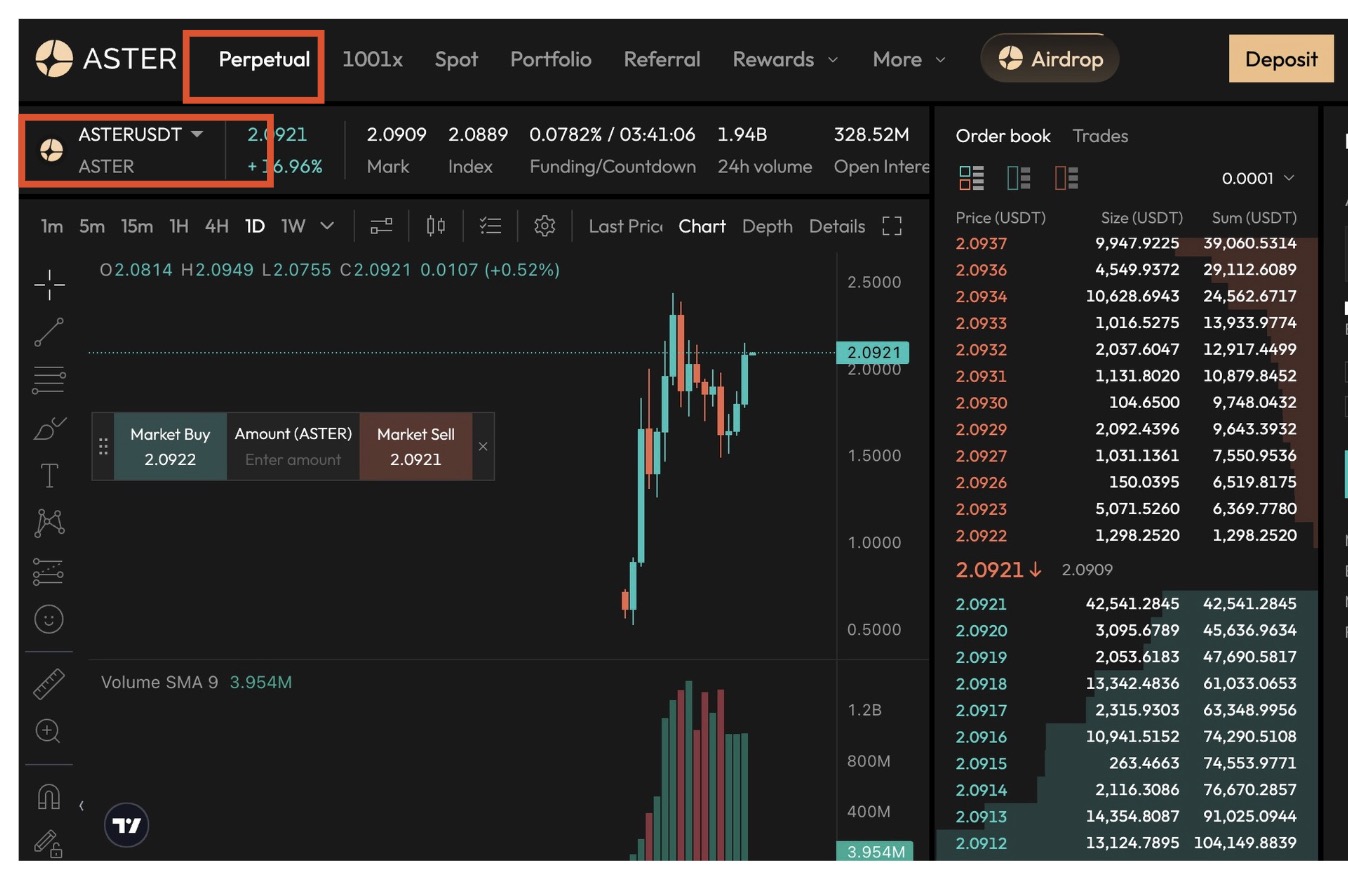Open the emoji sticker tool

click(x=49, y=620)
